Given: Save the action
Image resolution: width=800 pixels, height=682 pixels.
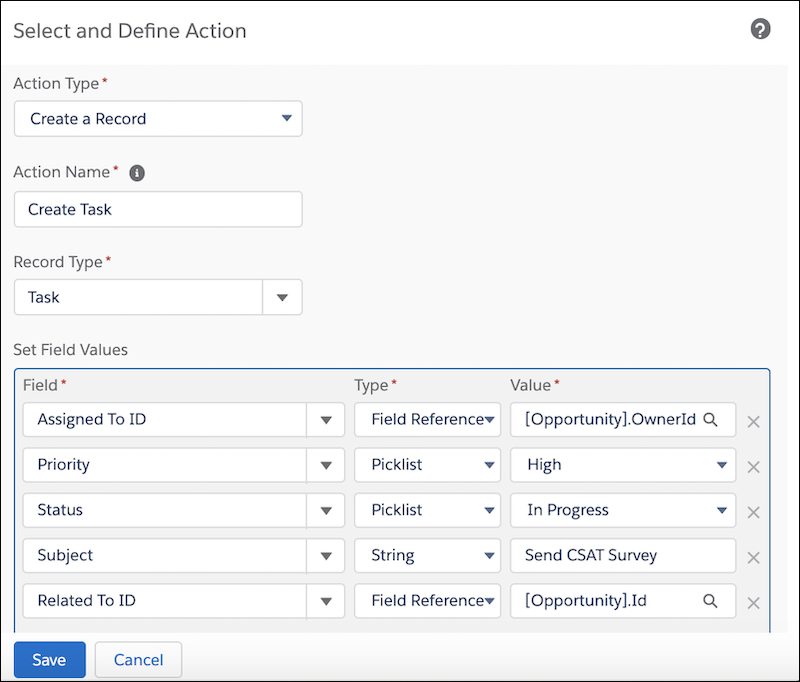Looking at the screenshot, I should click(x=49, y=660).
